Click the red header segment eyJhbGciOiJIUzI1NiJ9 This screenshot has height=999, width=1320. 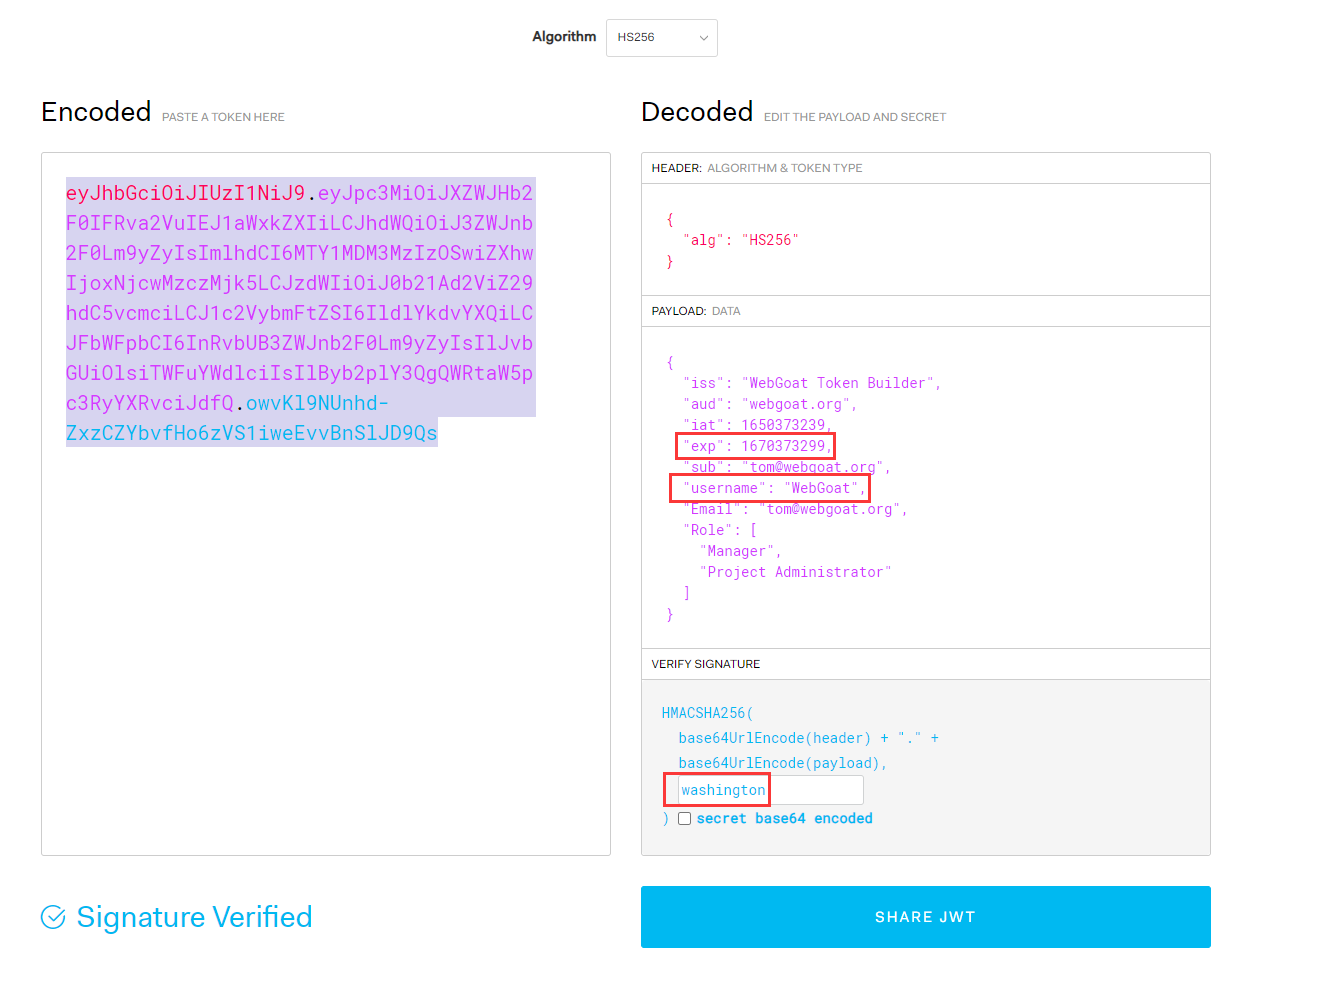(x=185, y=193)
